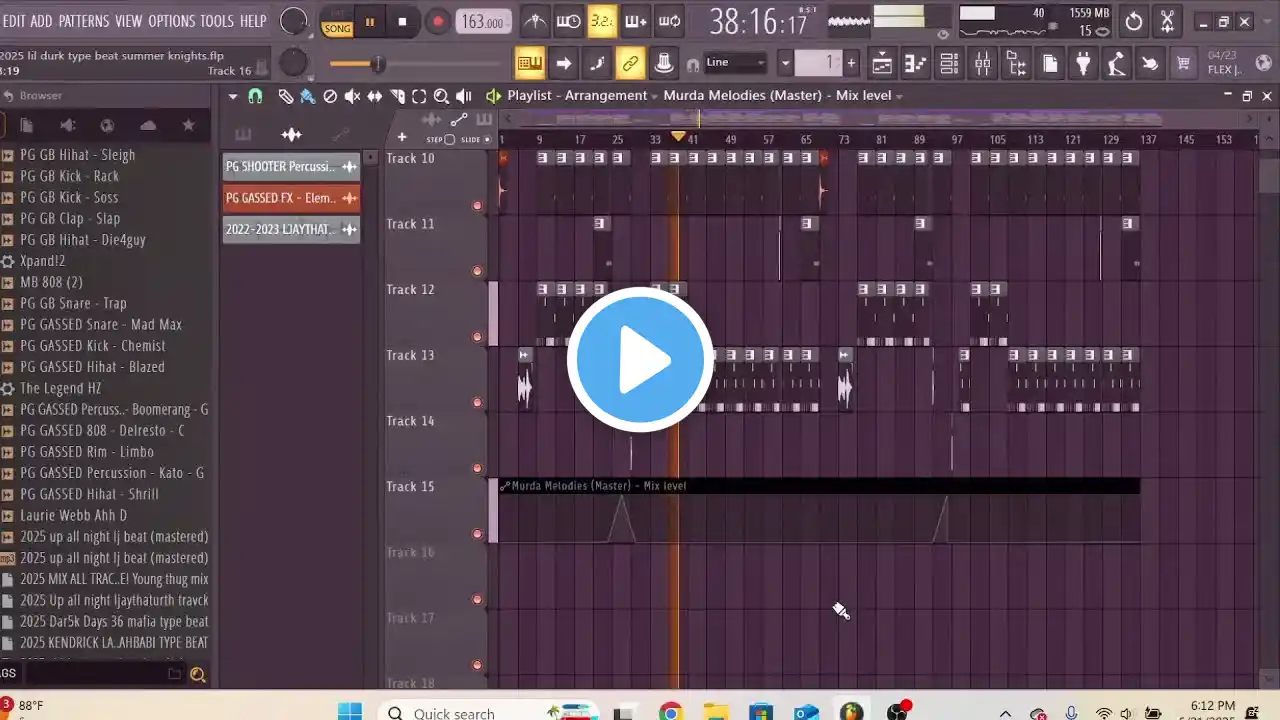The width and height of the screenshot is (1280, 720).
Task: Adjust the master volume knob
Action: [x=293, y=21]
